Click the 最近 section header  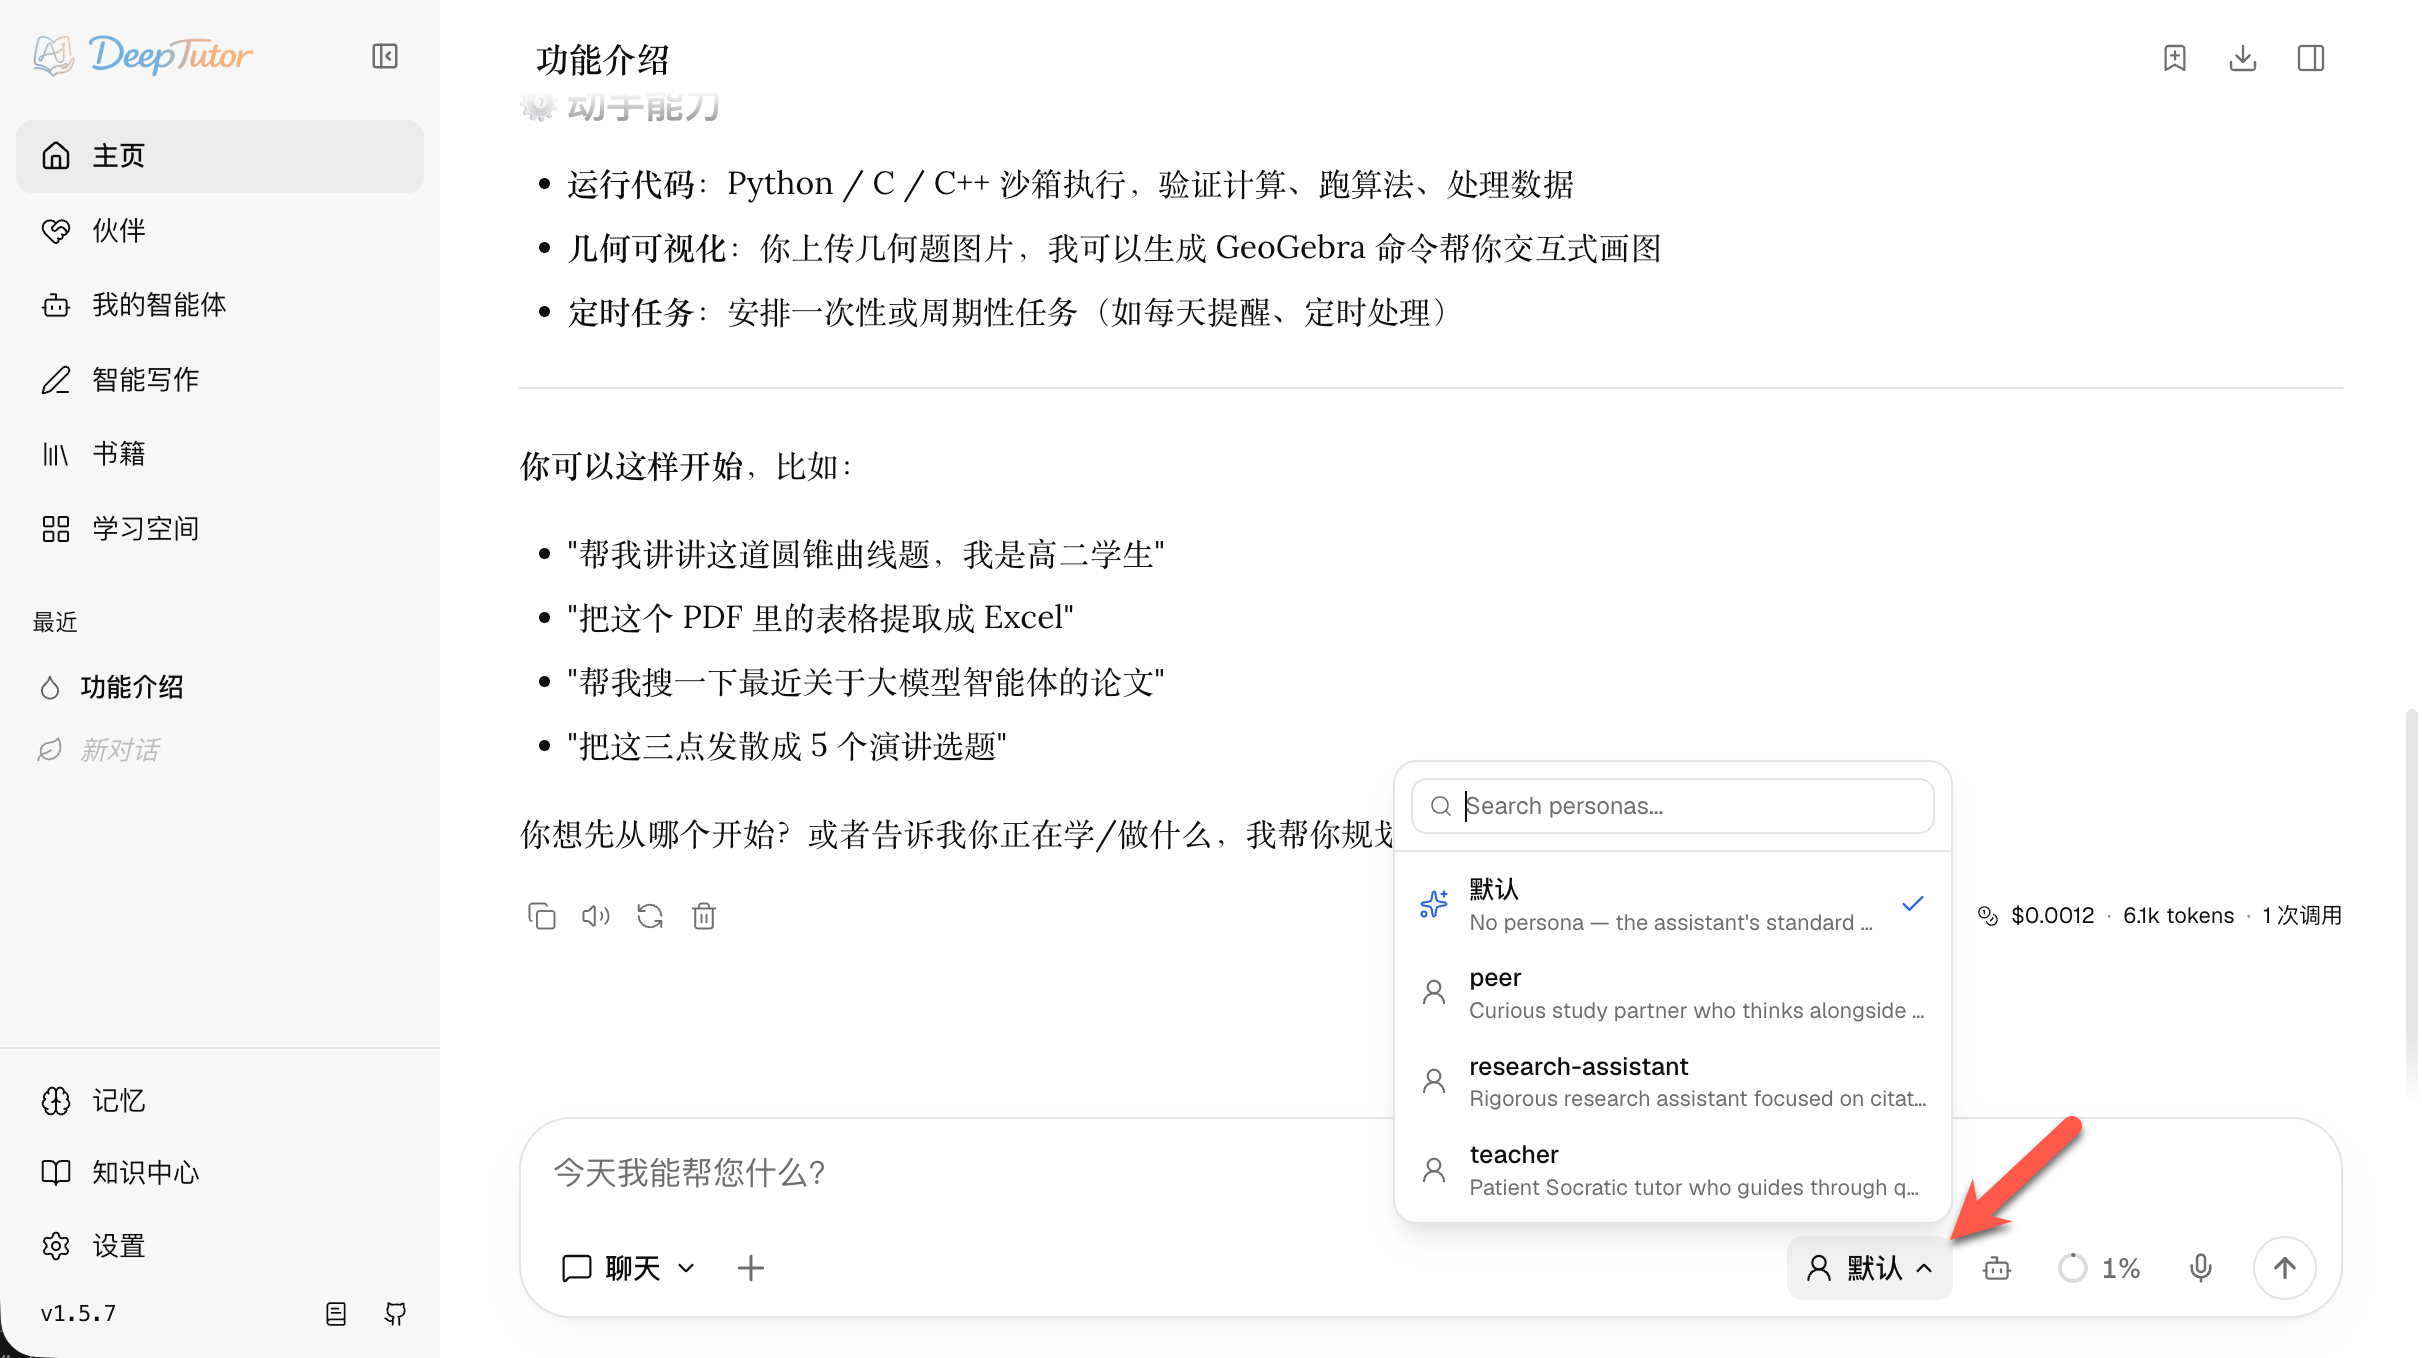point(55,622)
